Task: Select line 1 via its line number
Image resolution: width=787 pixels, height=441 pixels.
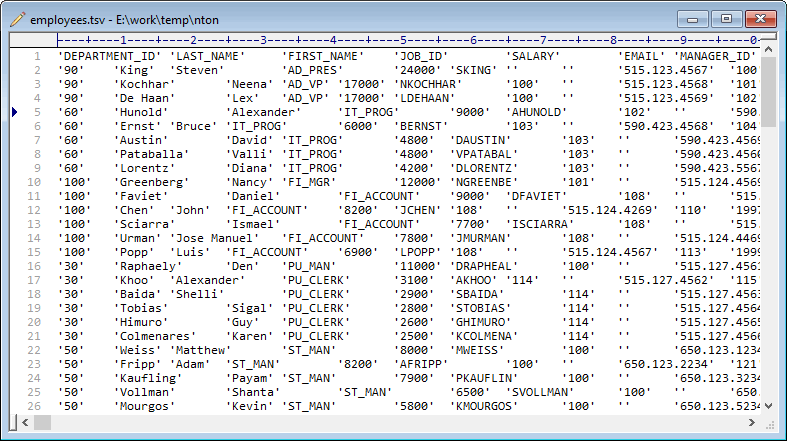Action: tap(36, 57)
